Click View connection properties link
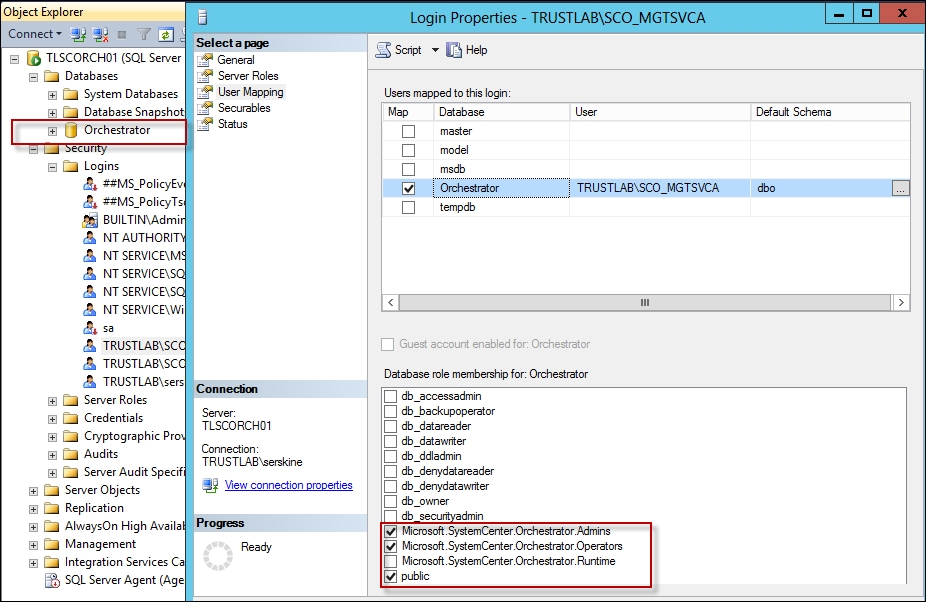926x602 pixels. (x=288, y=485)
